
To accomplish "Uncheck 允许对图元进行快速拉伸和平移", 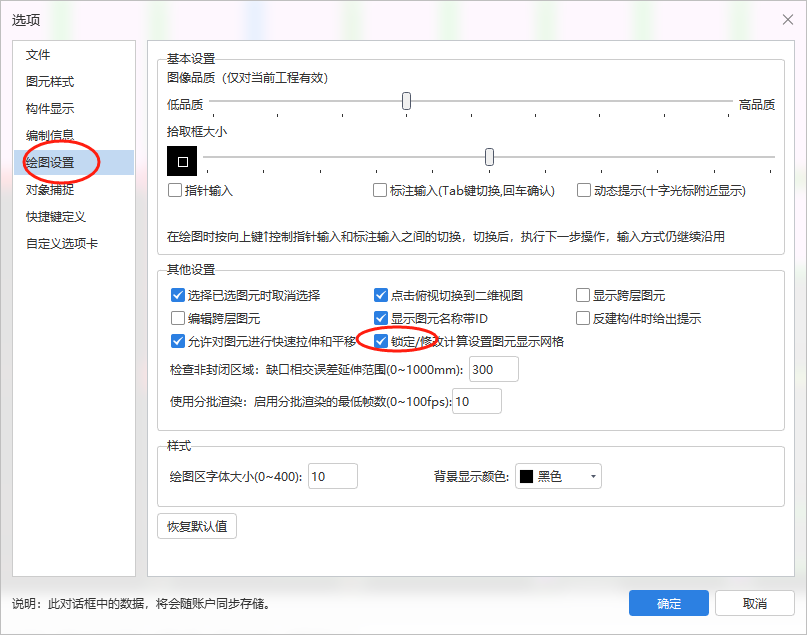I will pyautogui.click(x=178, y=341).
